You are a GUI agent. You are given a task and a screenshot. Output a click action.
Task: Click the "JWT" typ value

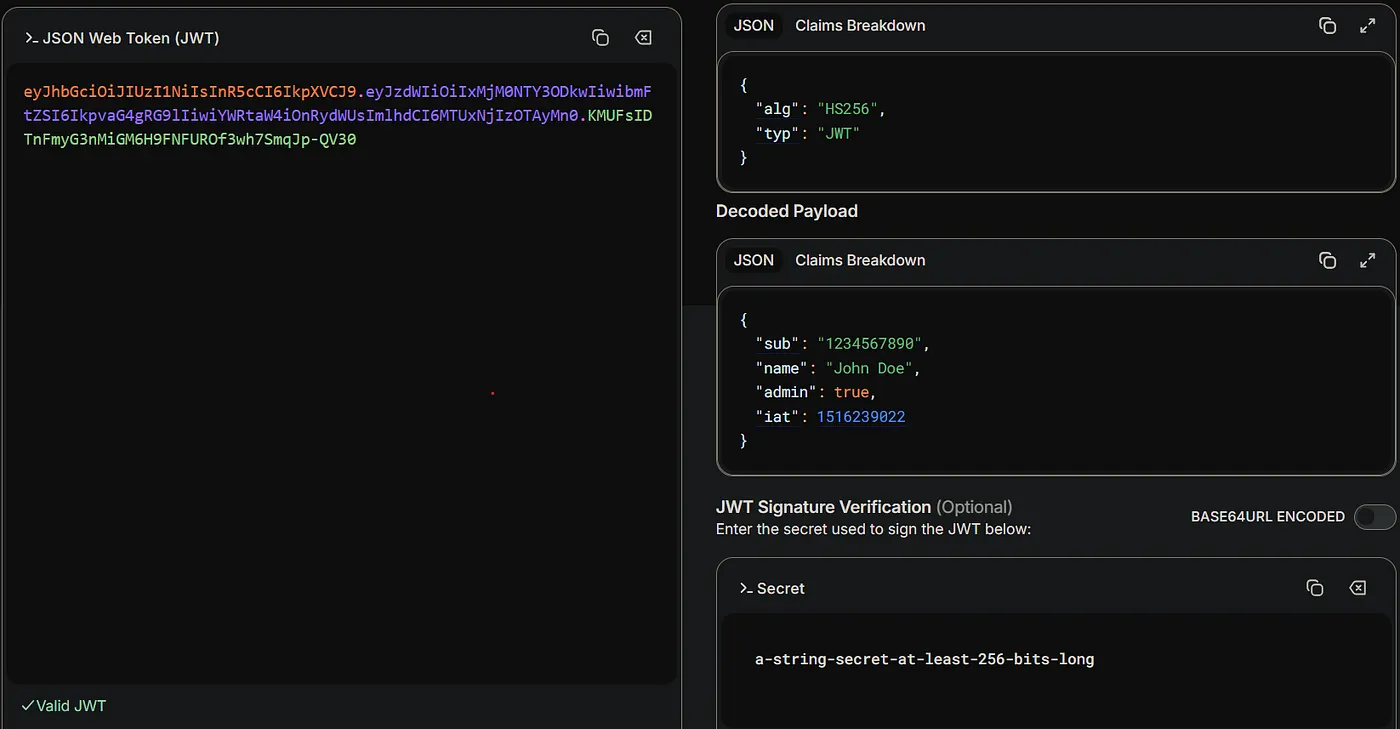[x=838, y=133]
